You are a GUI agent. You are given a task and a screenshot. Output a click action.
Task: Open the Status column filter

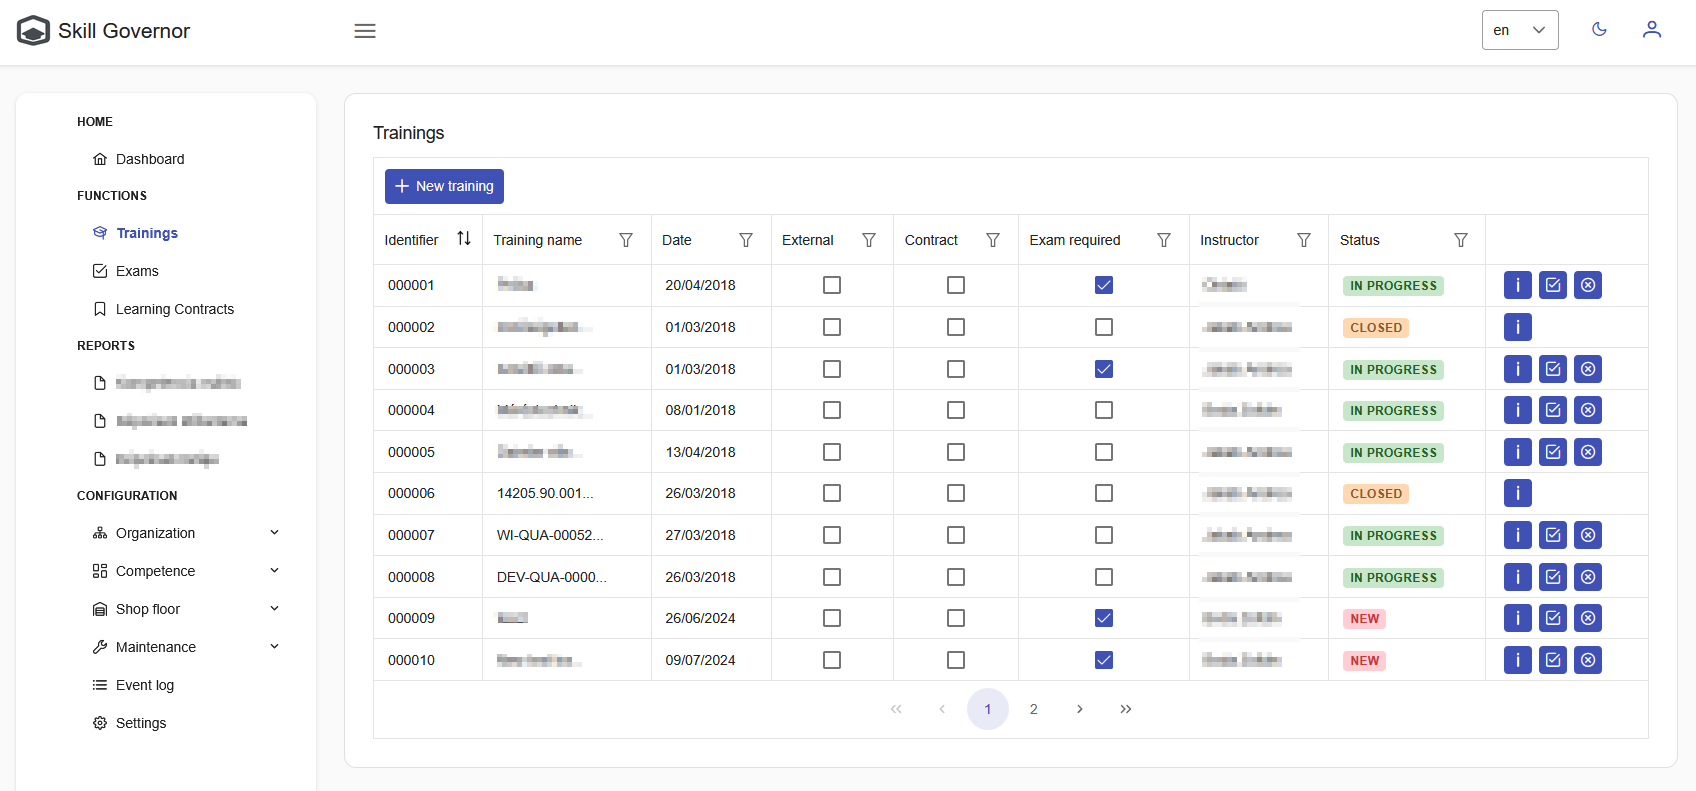tap(1460, 240)
